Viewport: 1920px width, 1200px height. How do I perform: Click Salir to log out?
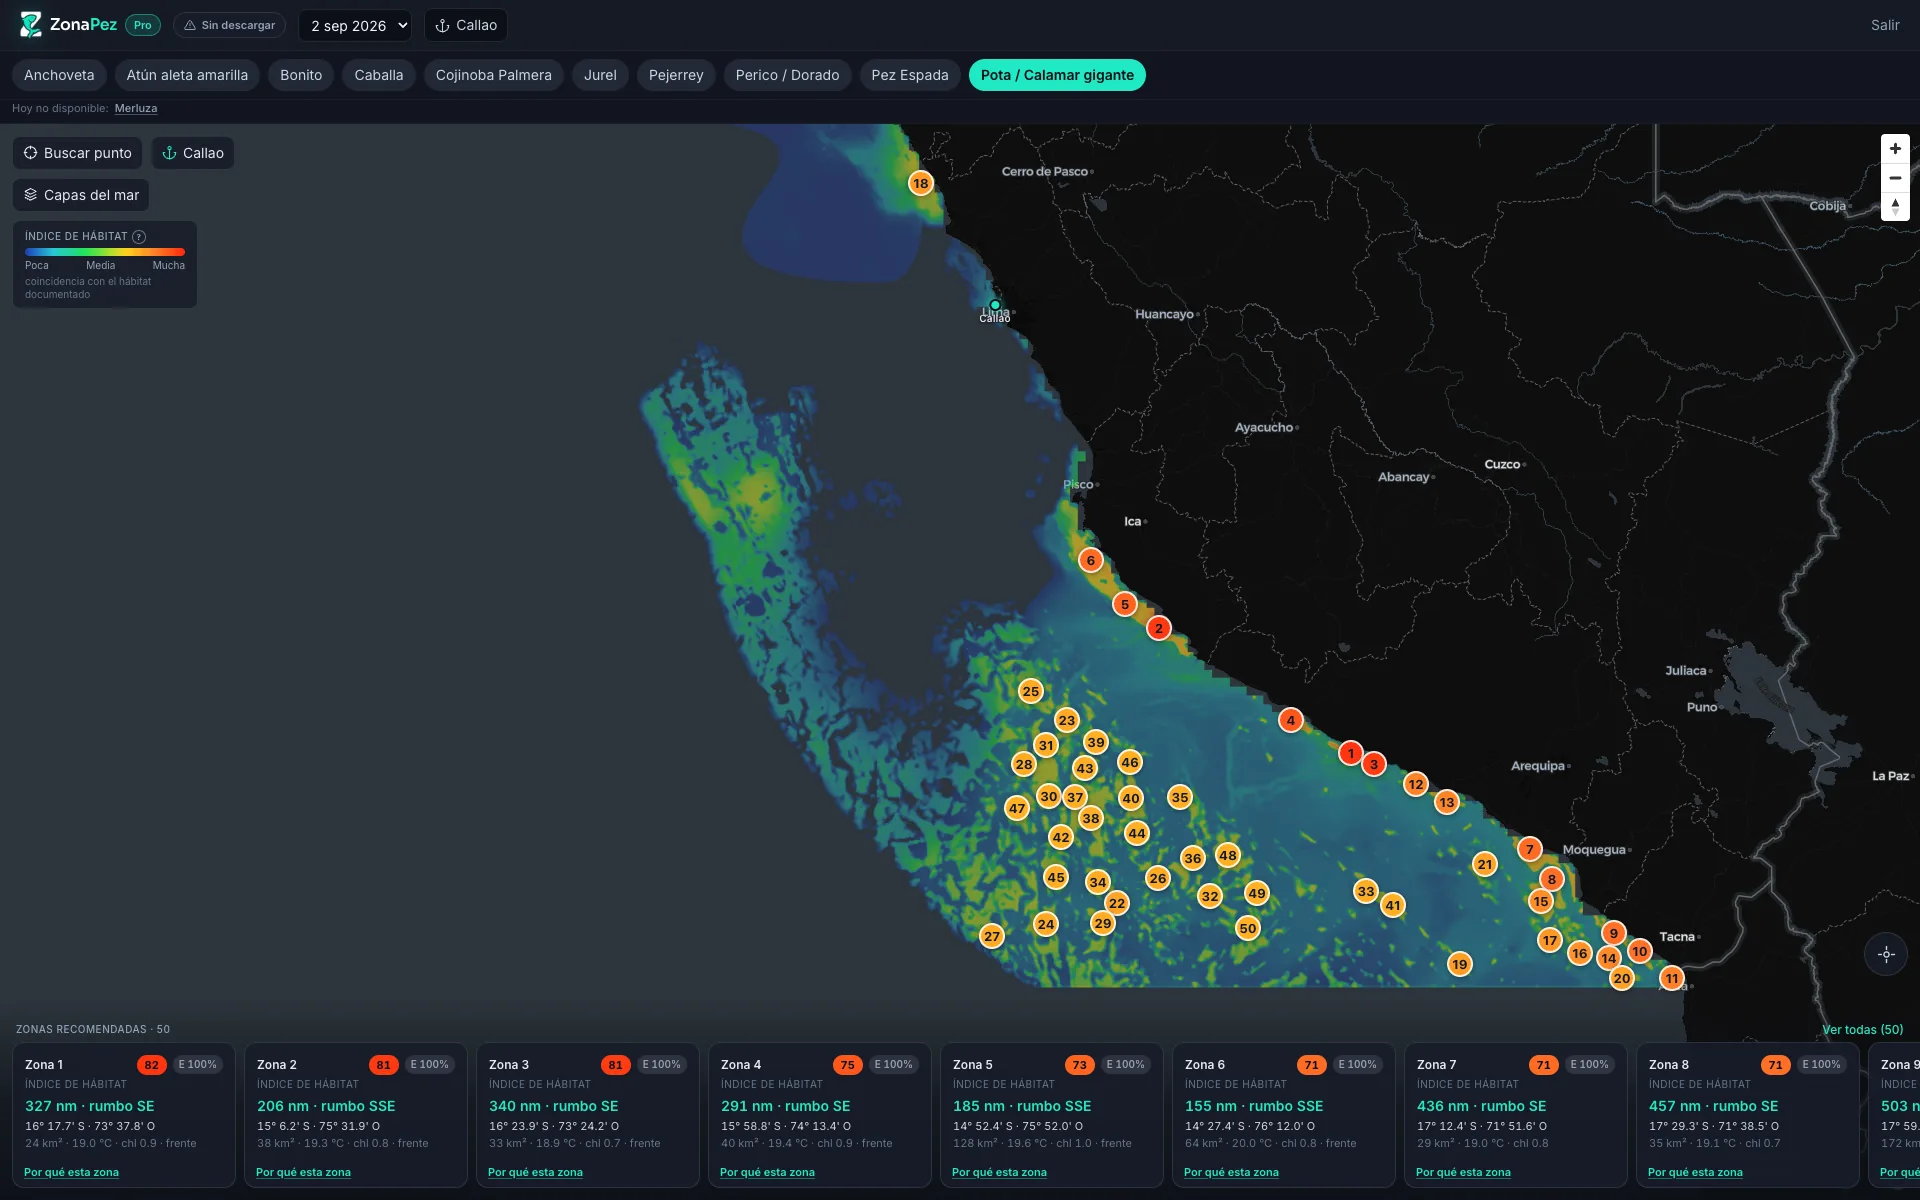point(1885,25)
